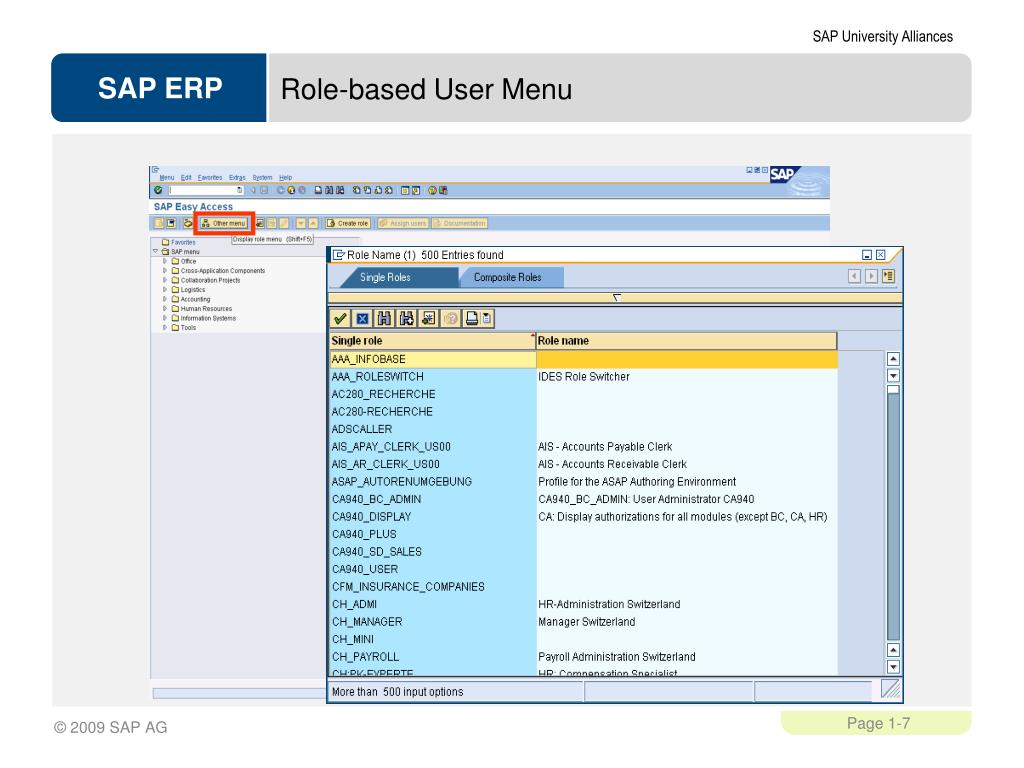Screen dimensions: 1024x768
Task: Click the Copy checkmark in Role Name dialog
Action: 340,318
